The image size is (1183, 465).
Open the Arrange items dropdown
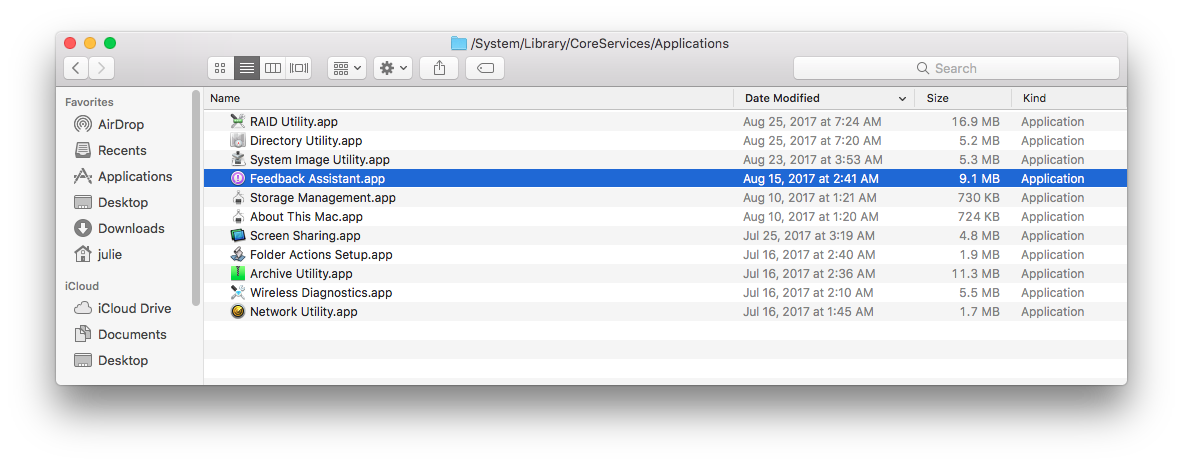tap(347, 68)
